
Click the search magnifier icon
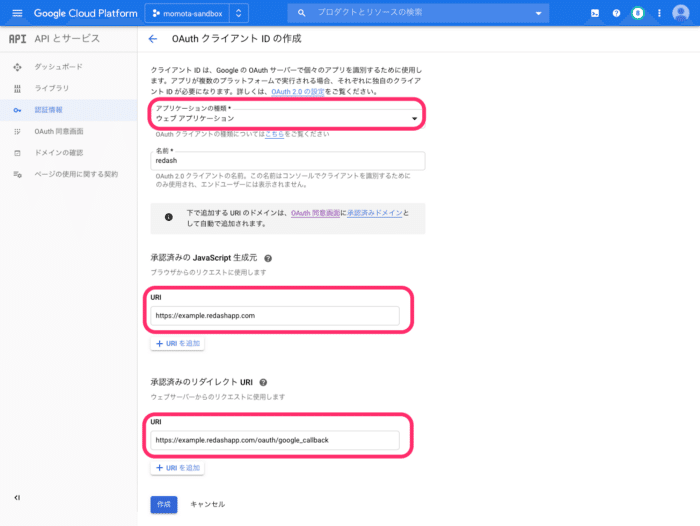301,13
